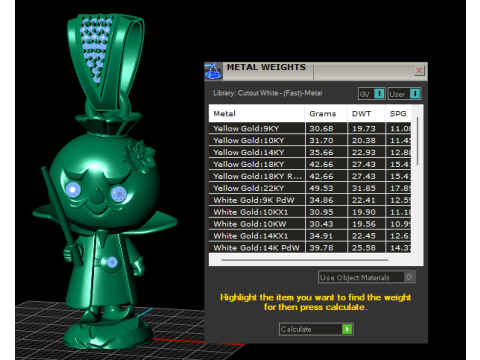The image size is (480, 360).
Task: Click the 30.43 grams cell
Action: pyautogui.click(x=326, y=224)
